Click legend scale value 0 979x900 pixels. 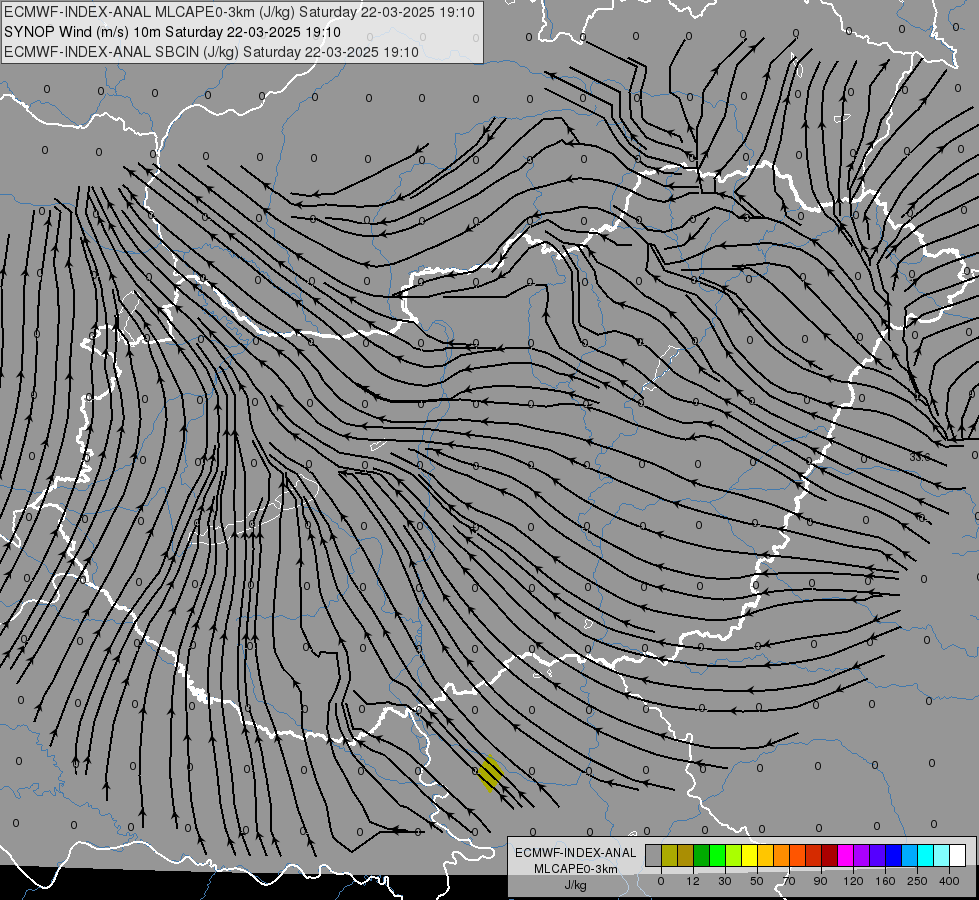[661, 881]
